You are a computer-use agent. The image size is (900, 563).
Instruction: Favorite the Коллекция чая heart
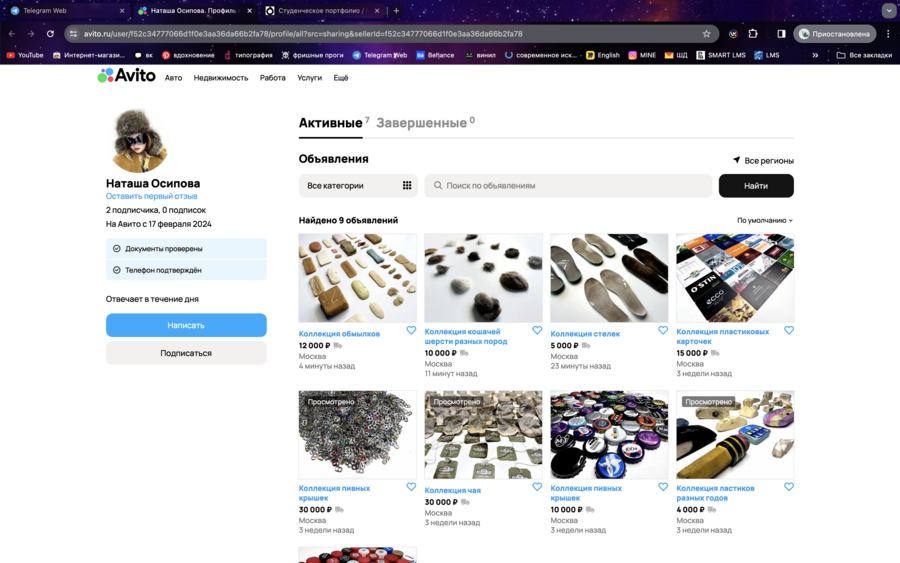point(537,487)
